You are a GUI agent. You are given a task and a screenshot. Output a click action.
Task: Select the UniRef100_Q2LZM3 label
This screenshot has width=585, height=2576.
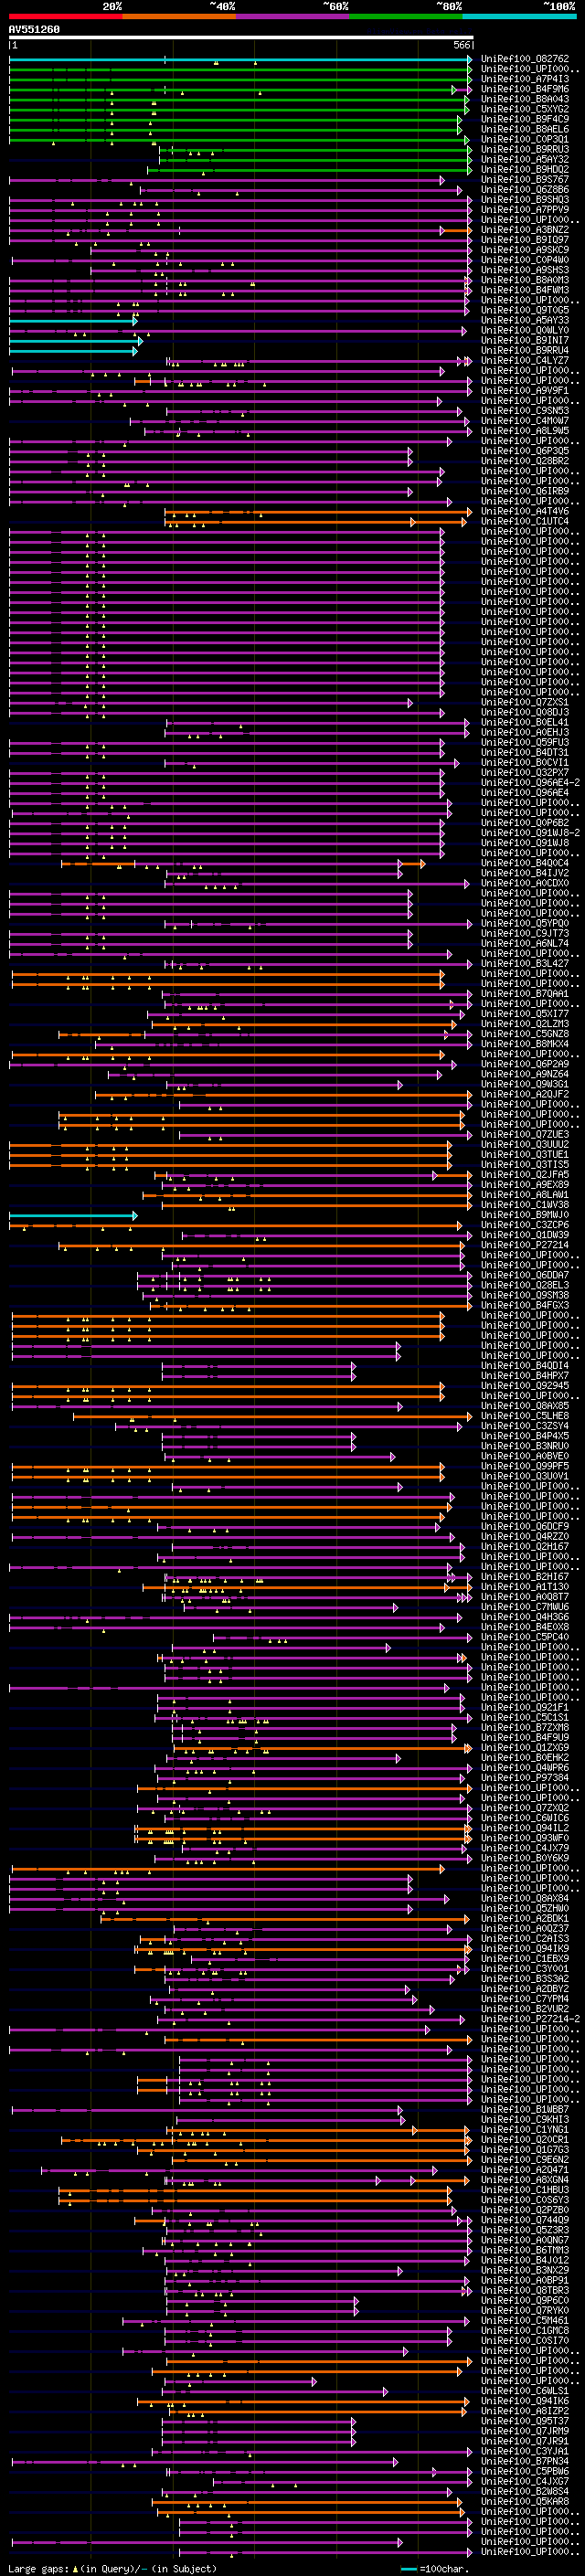(x=525, y=1024)
